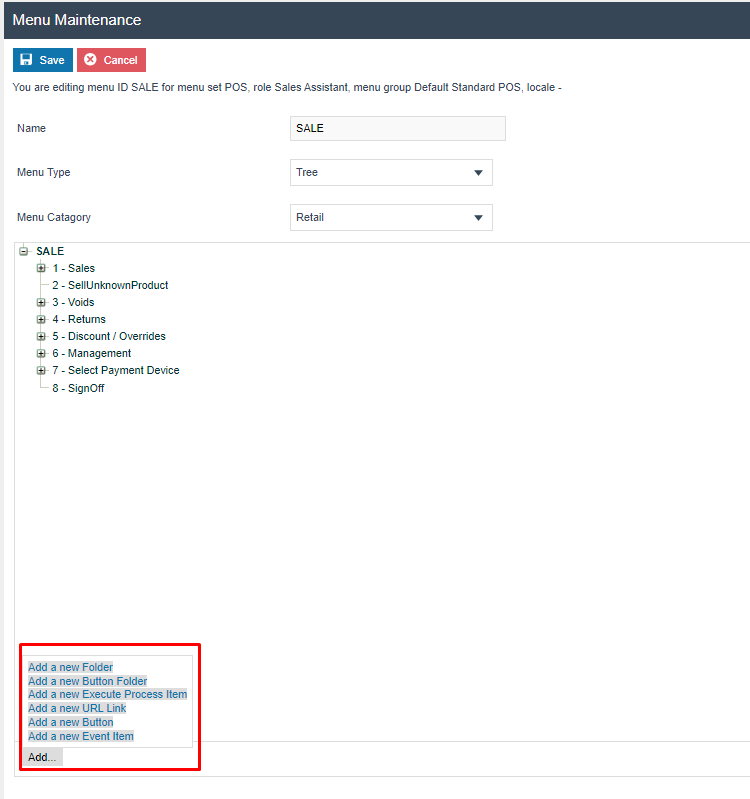The width and height of the screenshot is (750, 799).
Task: Choose Add a new Button
Action: 71,723
